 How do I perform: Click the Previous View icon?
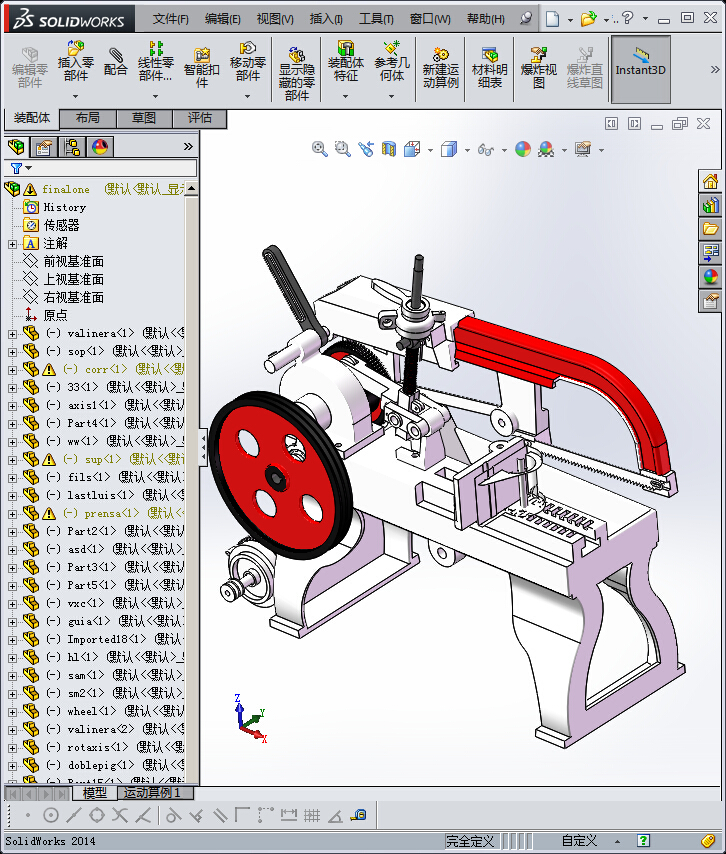tap(366, 149)
